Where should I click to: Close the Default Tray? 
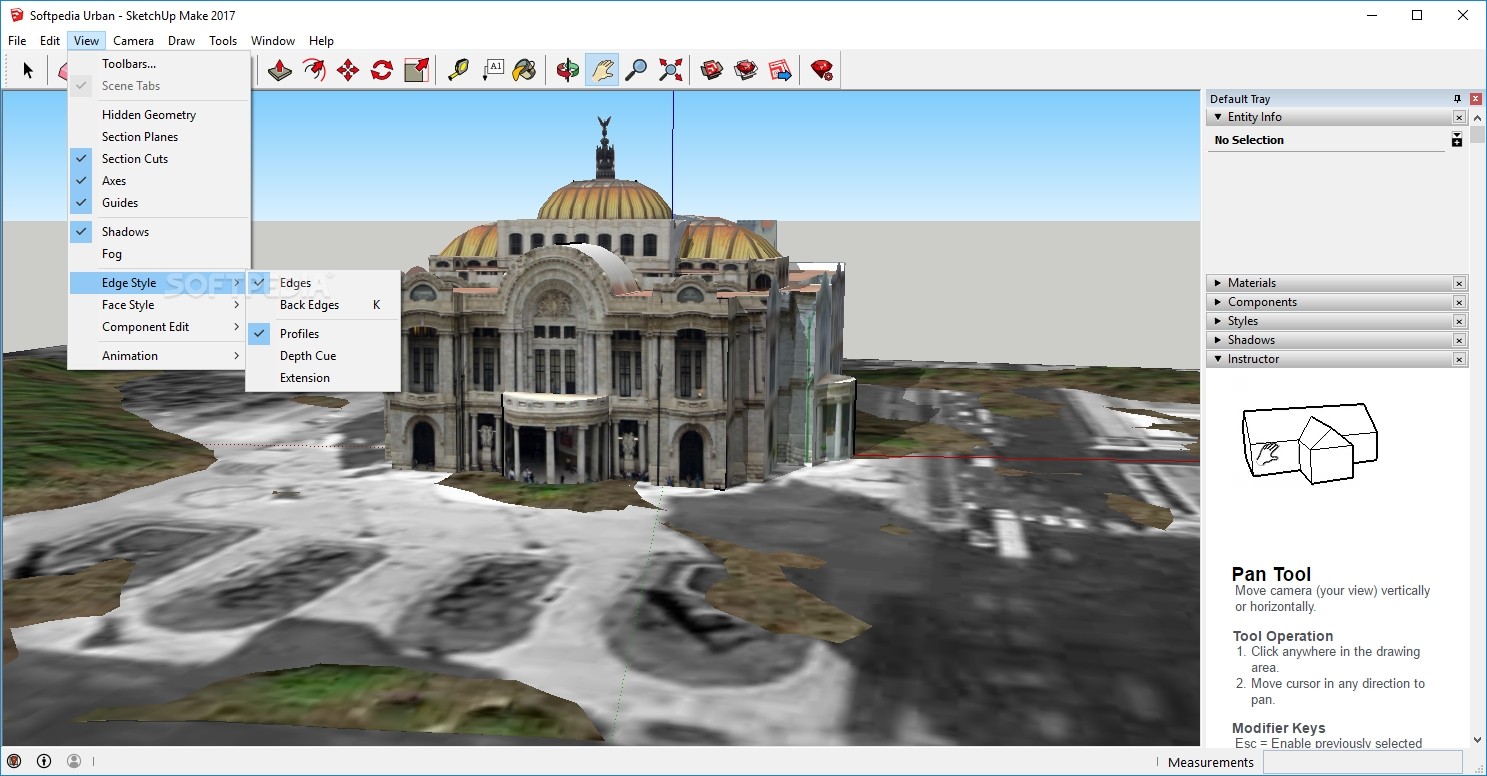tap(1476, 99)
